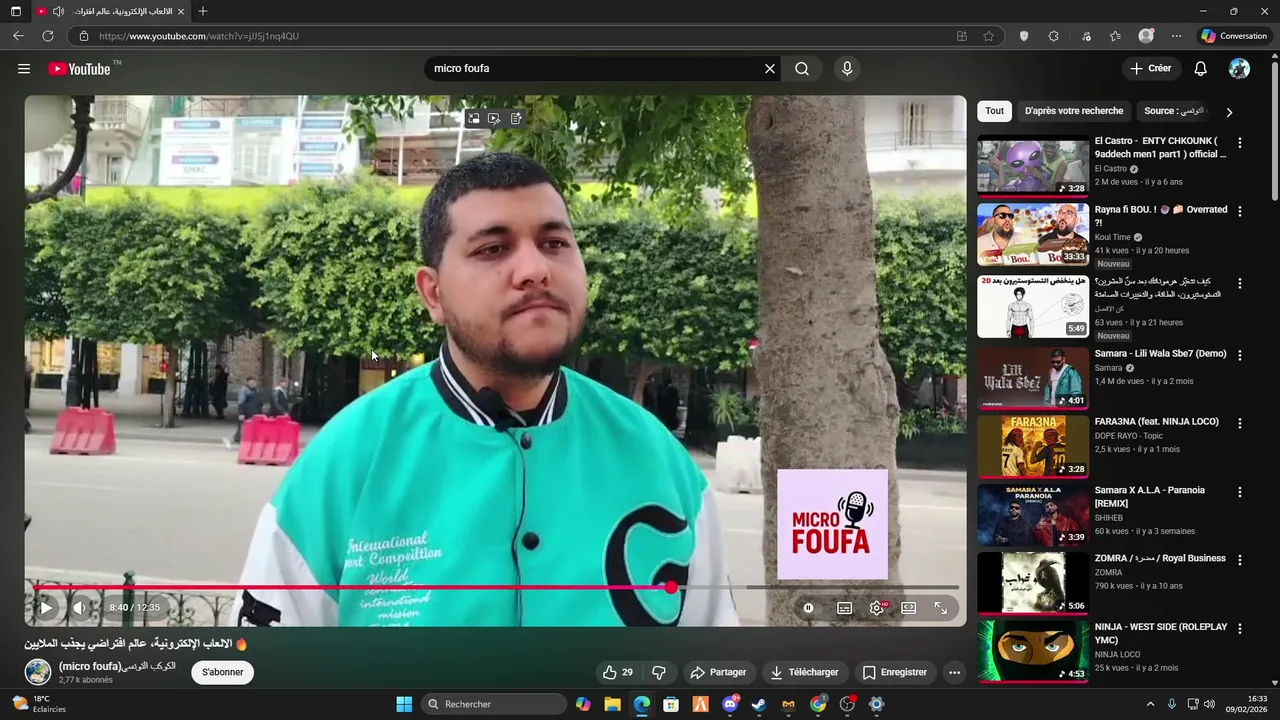Start voice search with the microphone
1280x720 pixels.
pos(847,69)
